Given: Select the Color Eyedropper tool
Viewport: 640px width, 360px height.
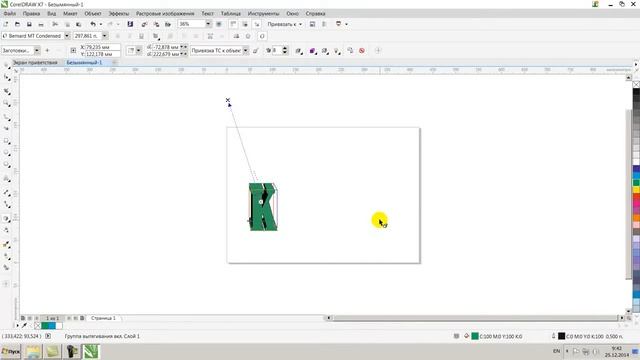Looking at the screenshot, I should pyautogui.click(x=7, y=244).
